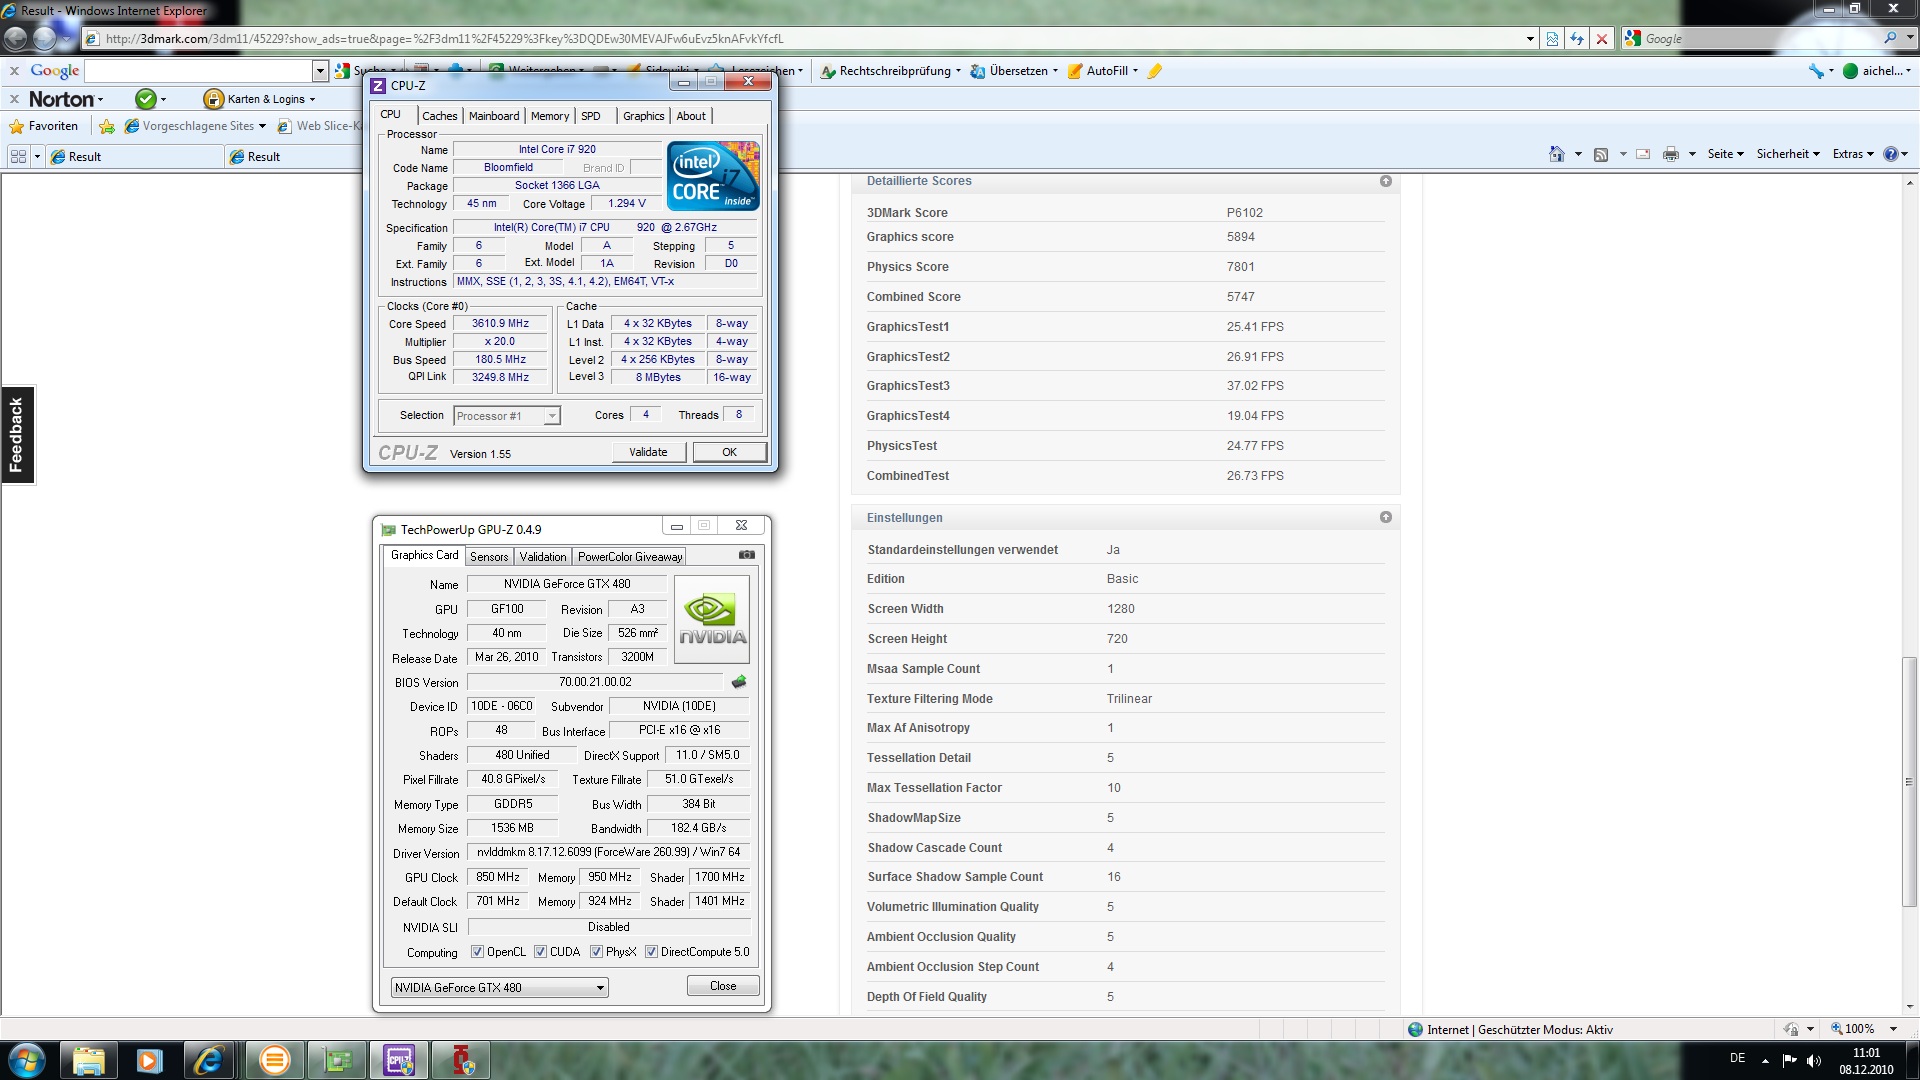The width and height of the screenshot is (1920, 1080).
Task: Click inside the Google toolbar search field
Action: [x=198, y=71]
